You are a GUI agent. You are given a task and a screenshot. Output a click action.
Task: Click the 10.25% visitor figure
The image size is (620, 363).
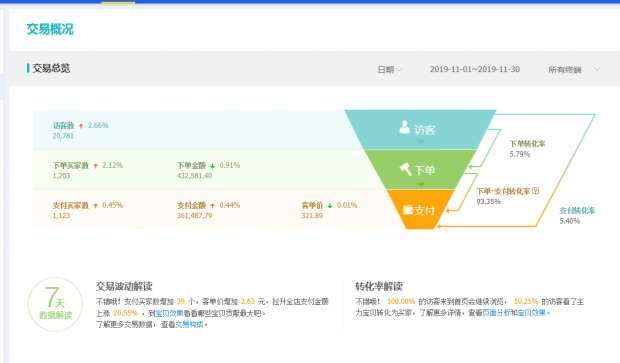pos(526,302)
